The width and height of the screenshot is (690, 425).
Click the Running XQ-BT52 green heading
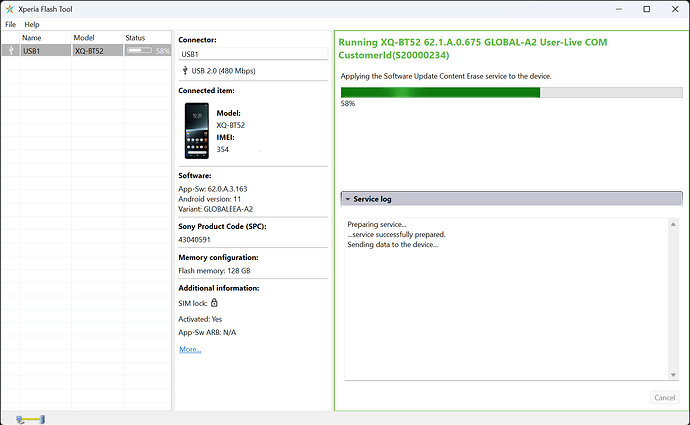[x=473, y=49]
